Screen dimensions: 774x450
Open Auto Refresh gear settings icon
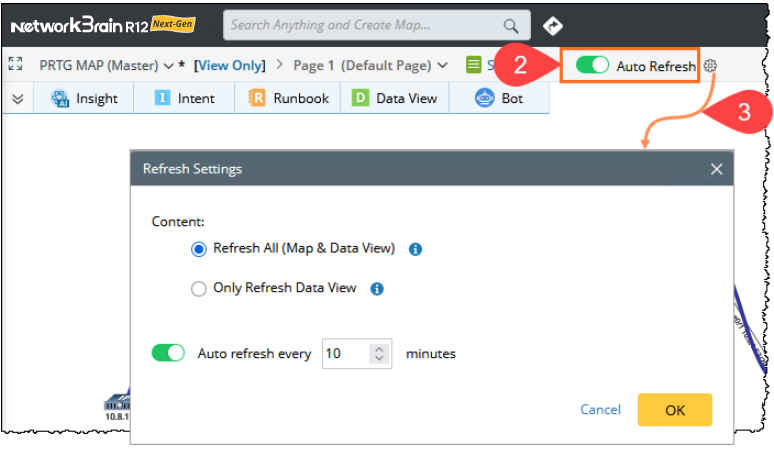coord(710,66)
